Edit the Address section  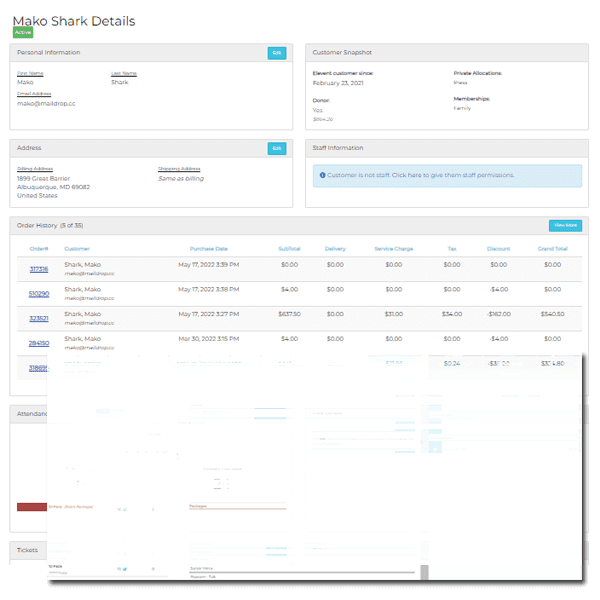[277, 148]
